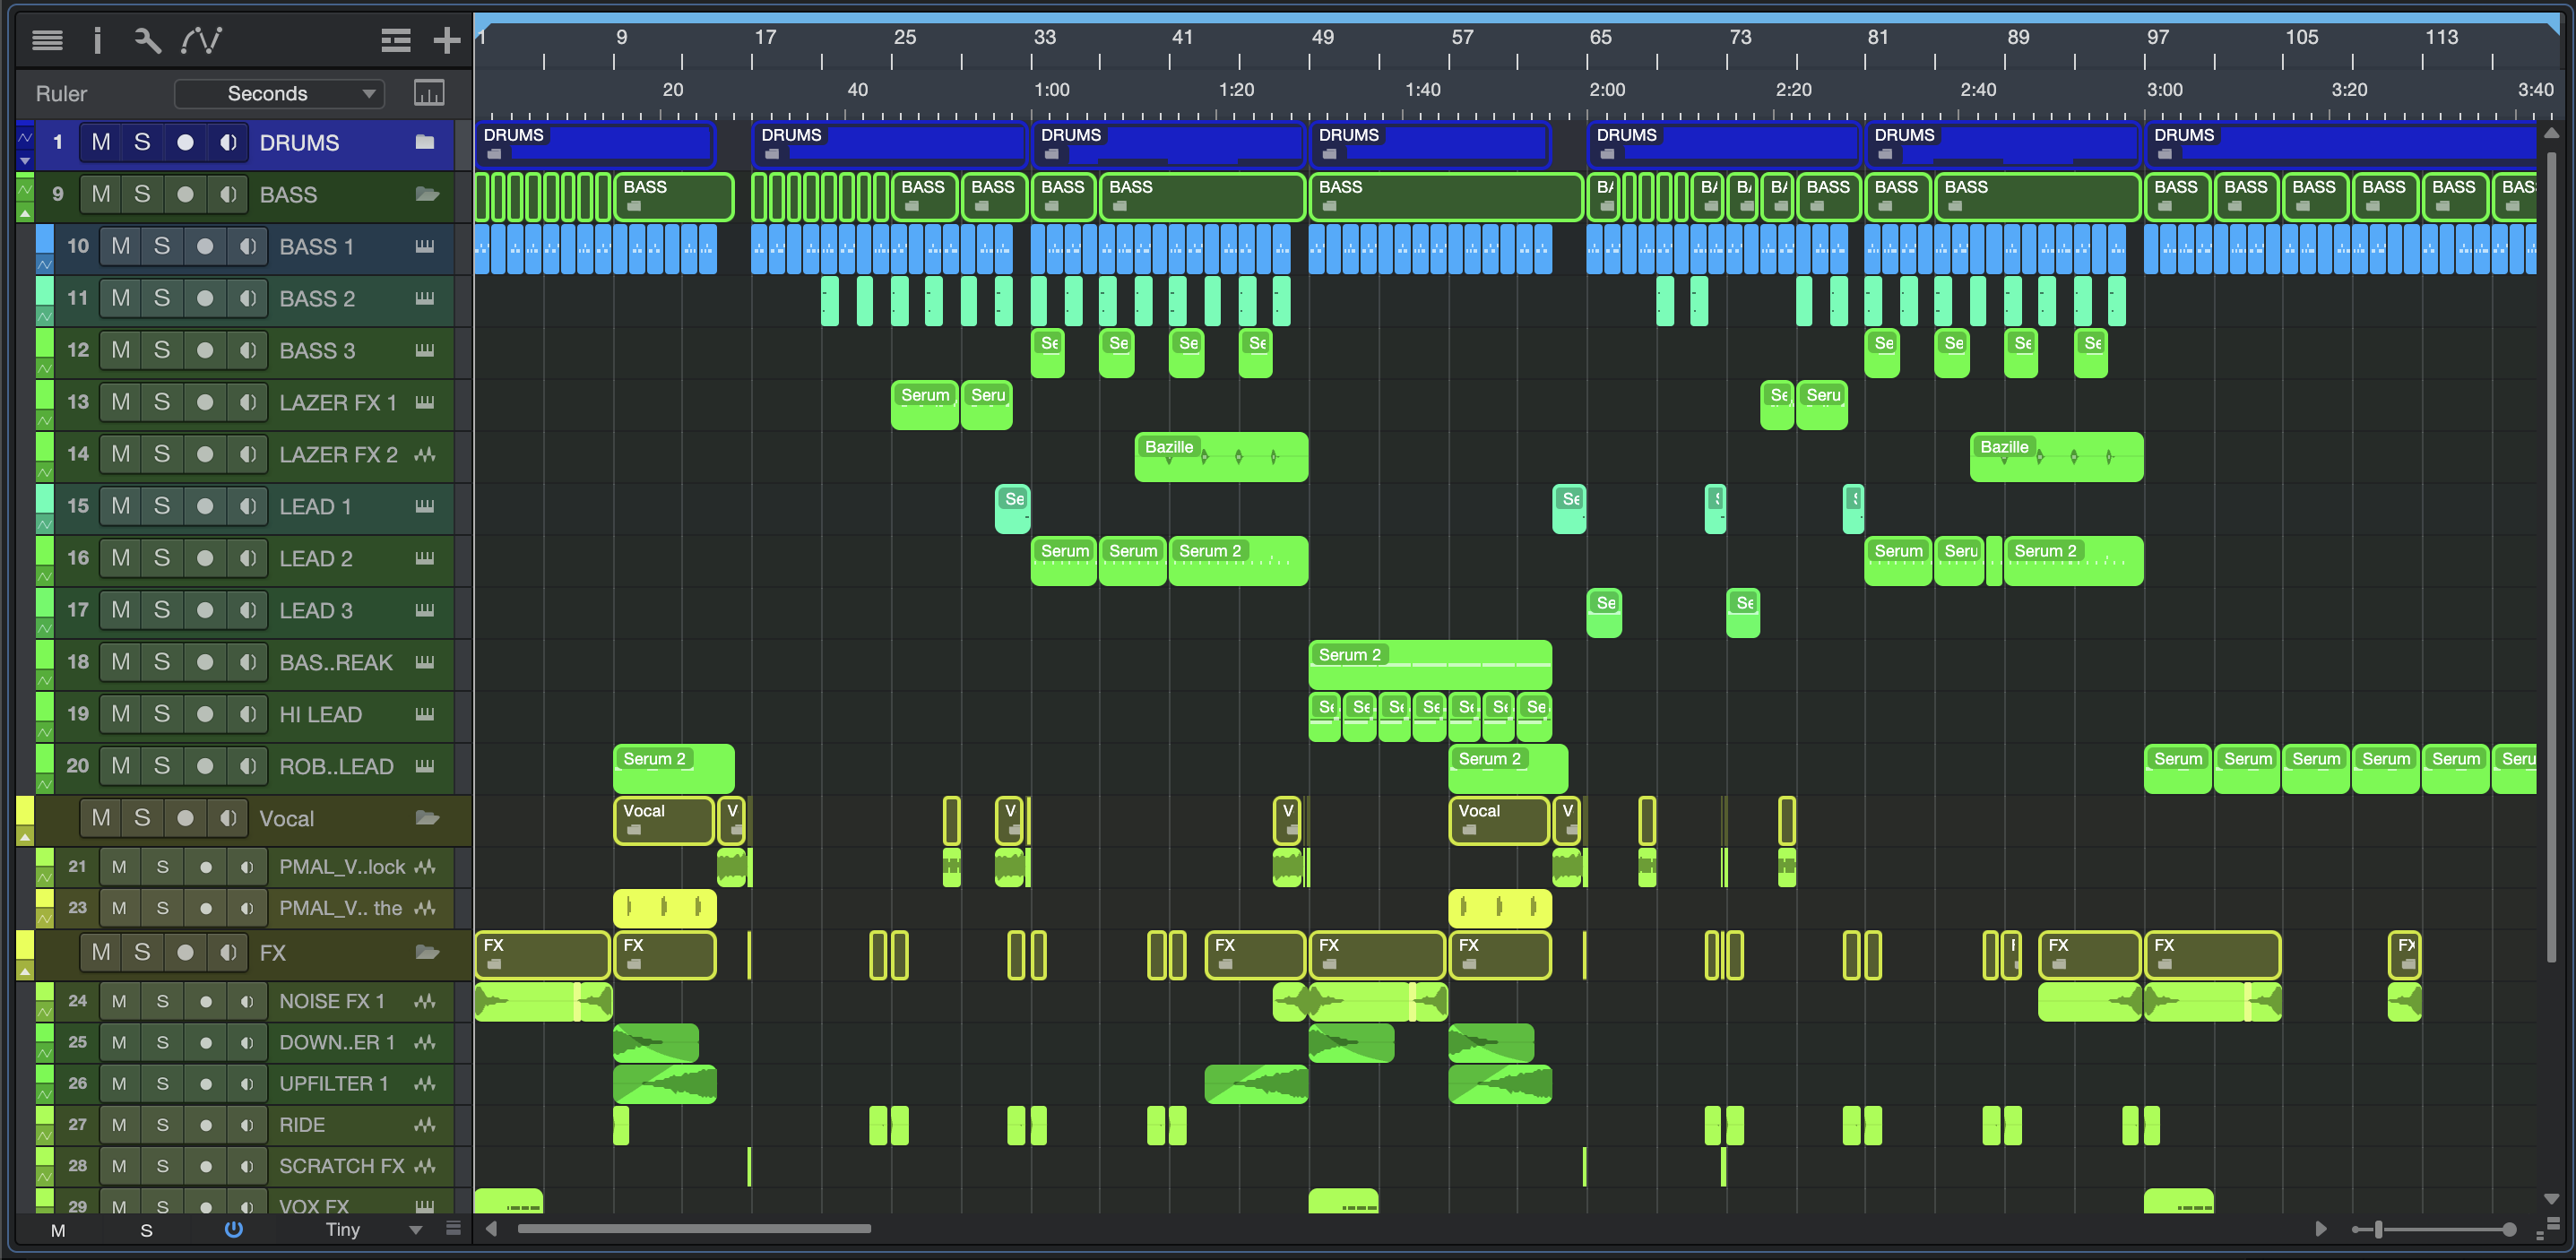Click the vertical track scrollbar thumb
The image size is (2576, 1260).
click(2552, 556)
